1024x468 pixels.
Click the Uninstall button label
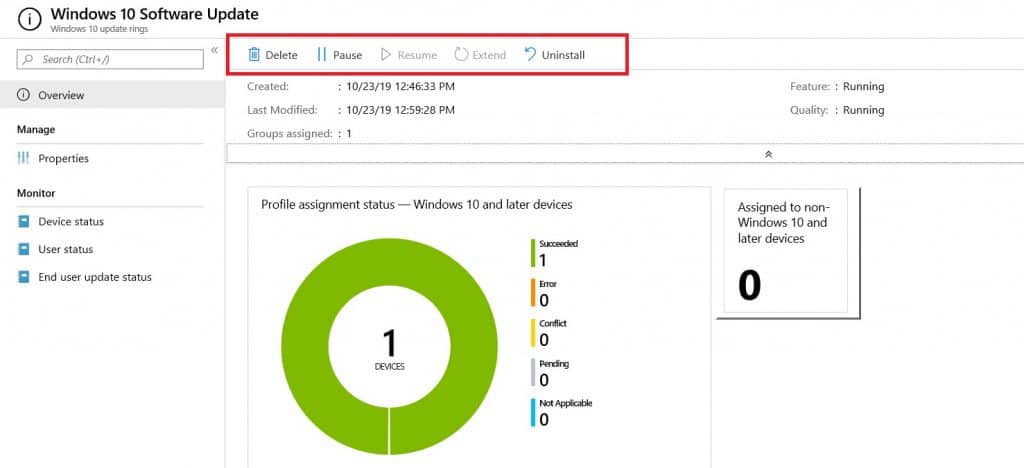coord(564,55)
